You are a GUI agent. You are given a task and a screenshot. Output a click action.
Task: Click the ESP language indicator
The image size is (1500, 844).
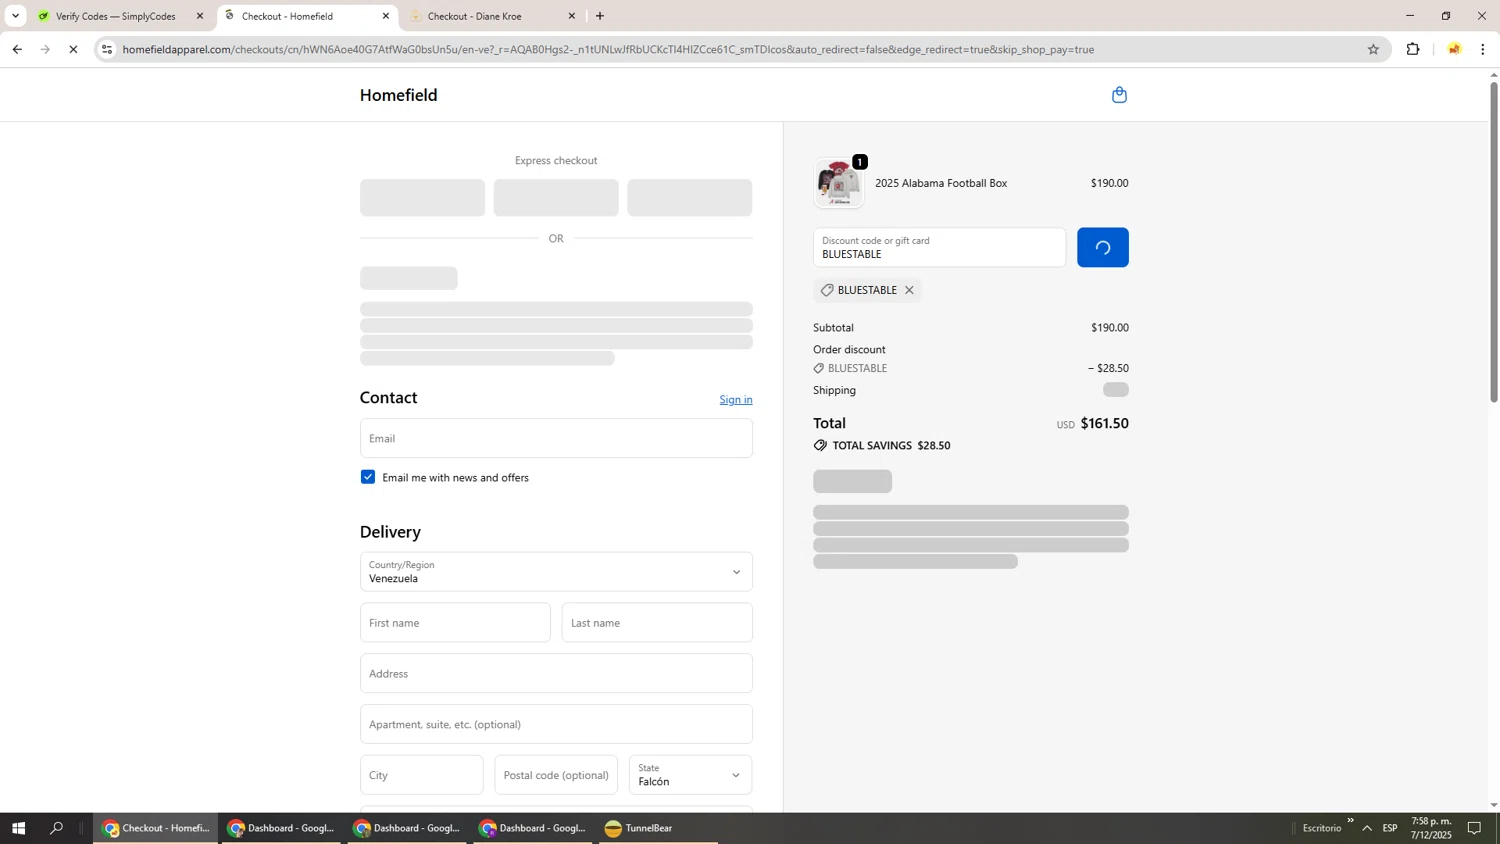coord(1390,828)
